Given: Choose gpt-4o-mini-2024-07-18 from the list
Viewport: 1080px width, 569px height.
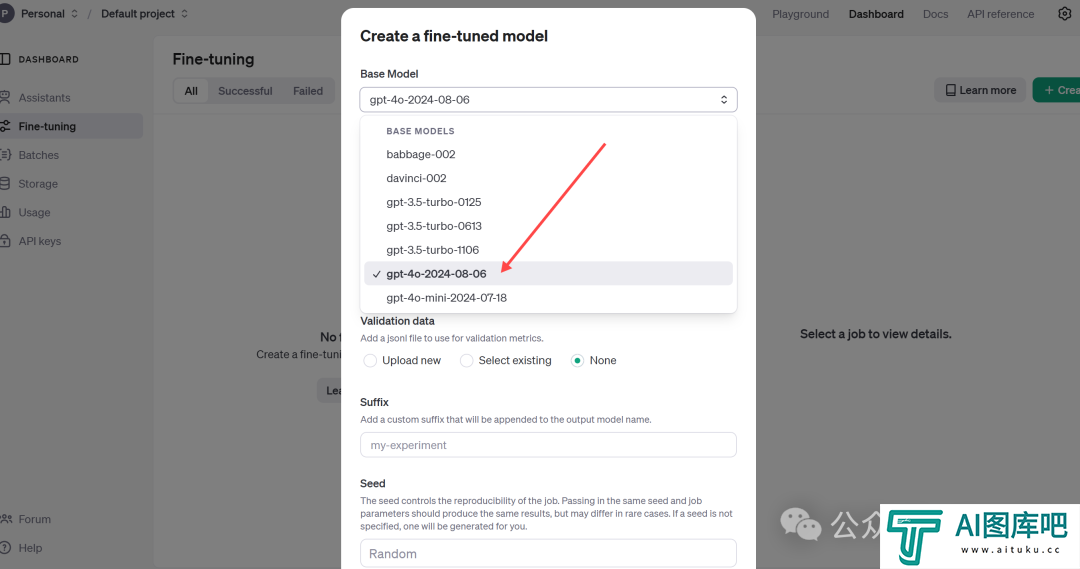Looking at the screenshot, I should [548, 298].
